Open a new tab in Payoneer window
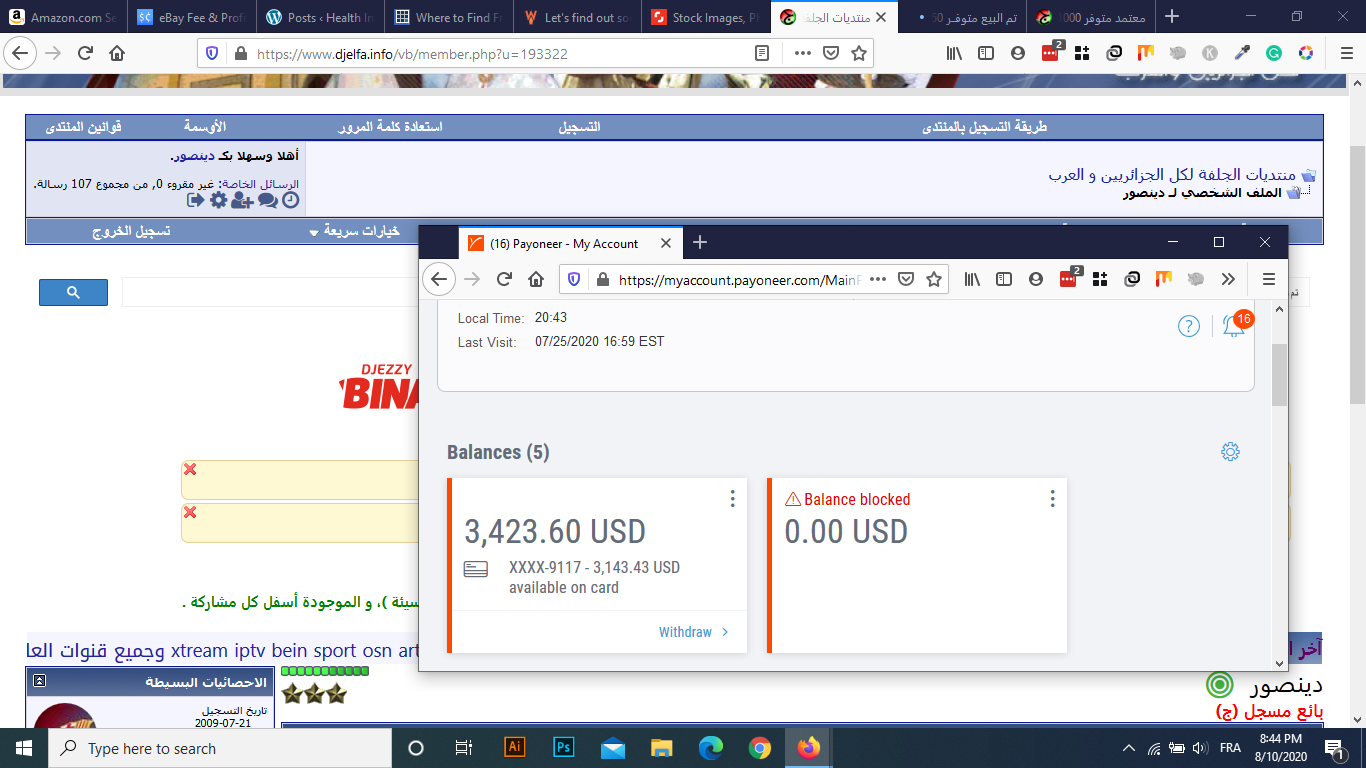 click(700, 243)
